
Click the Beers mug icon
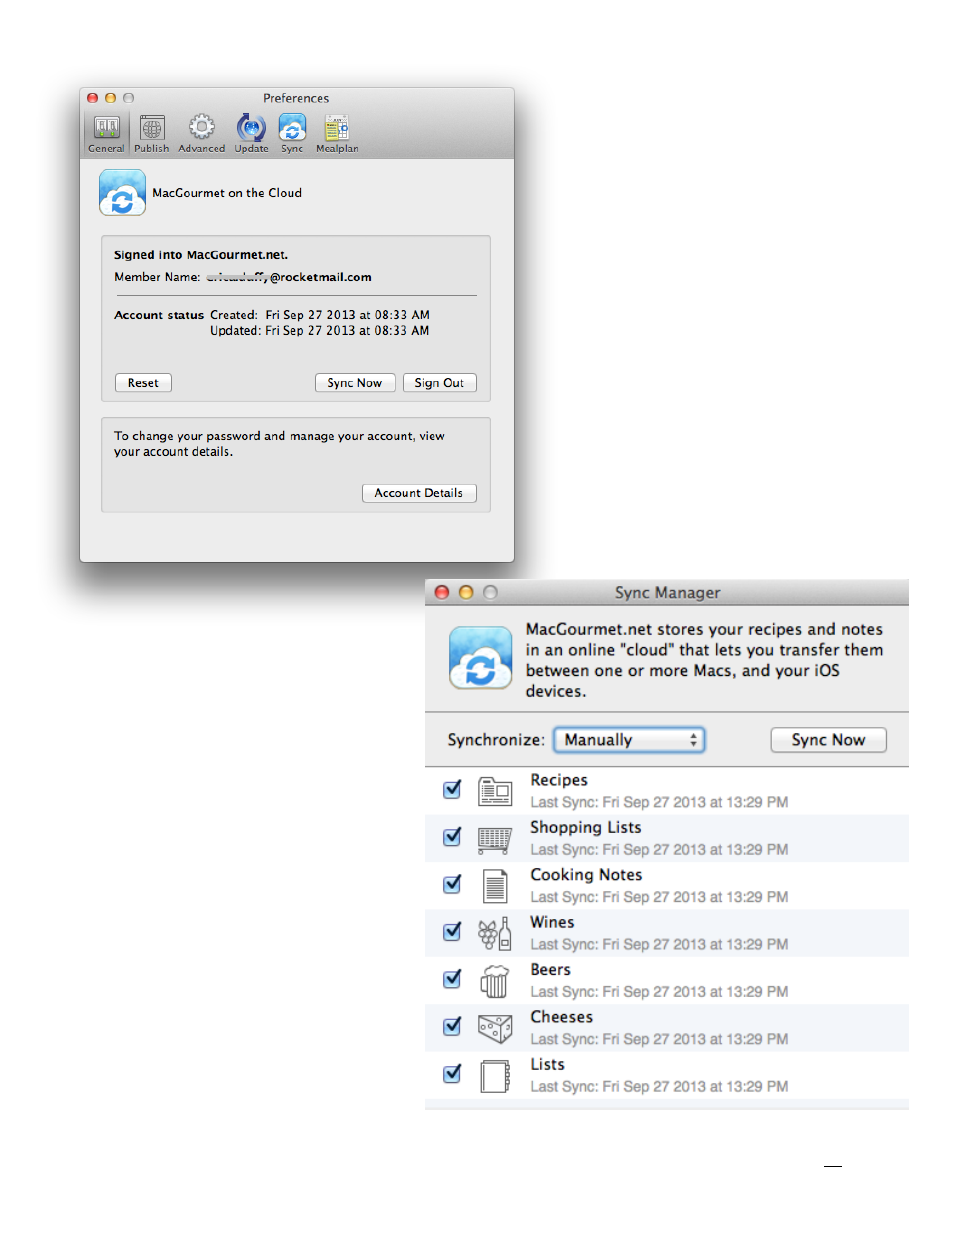coord(495,981)
